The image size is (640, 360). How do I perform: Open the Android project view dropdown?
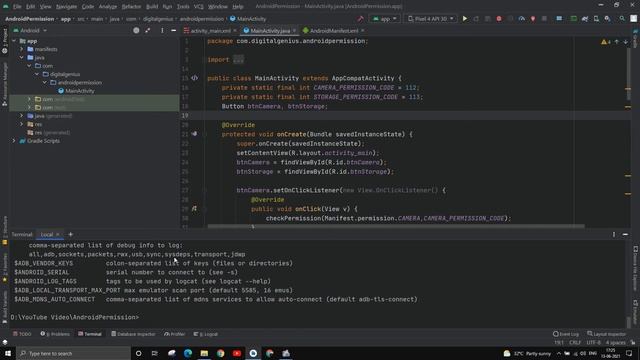(x=30, y=31)
